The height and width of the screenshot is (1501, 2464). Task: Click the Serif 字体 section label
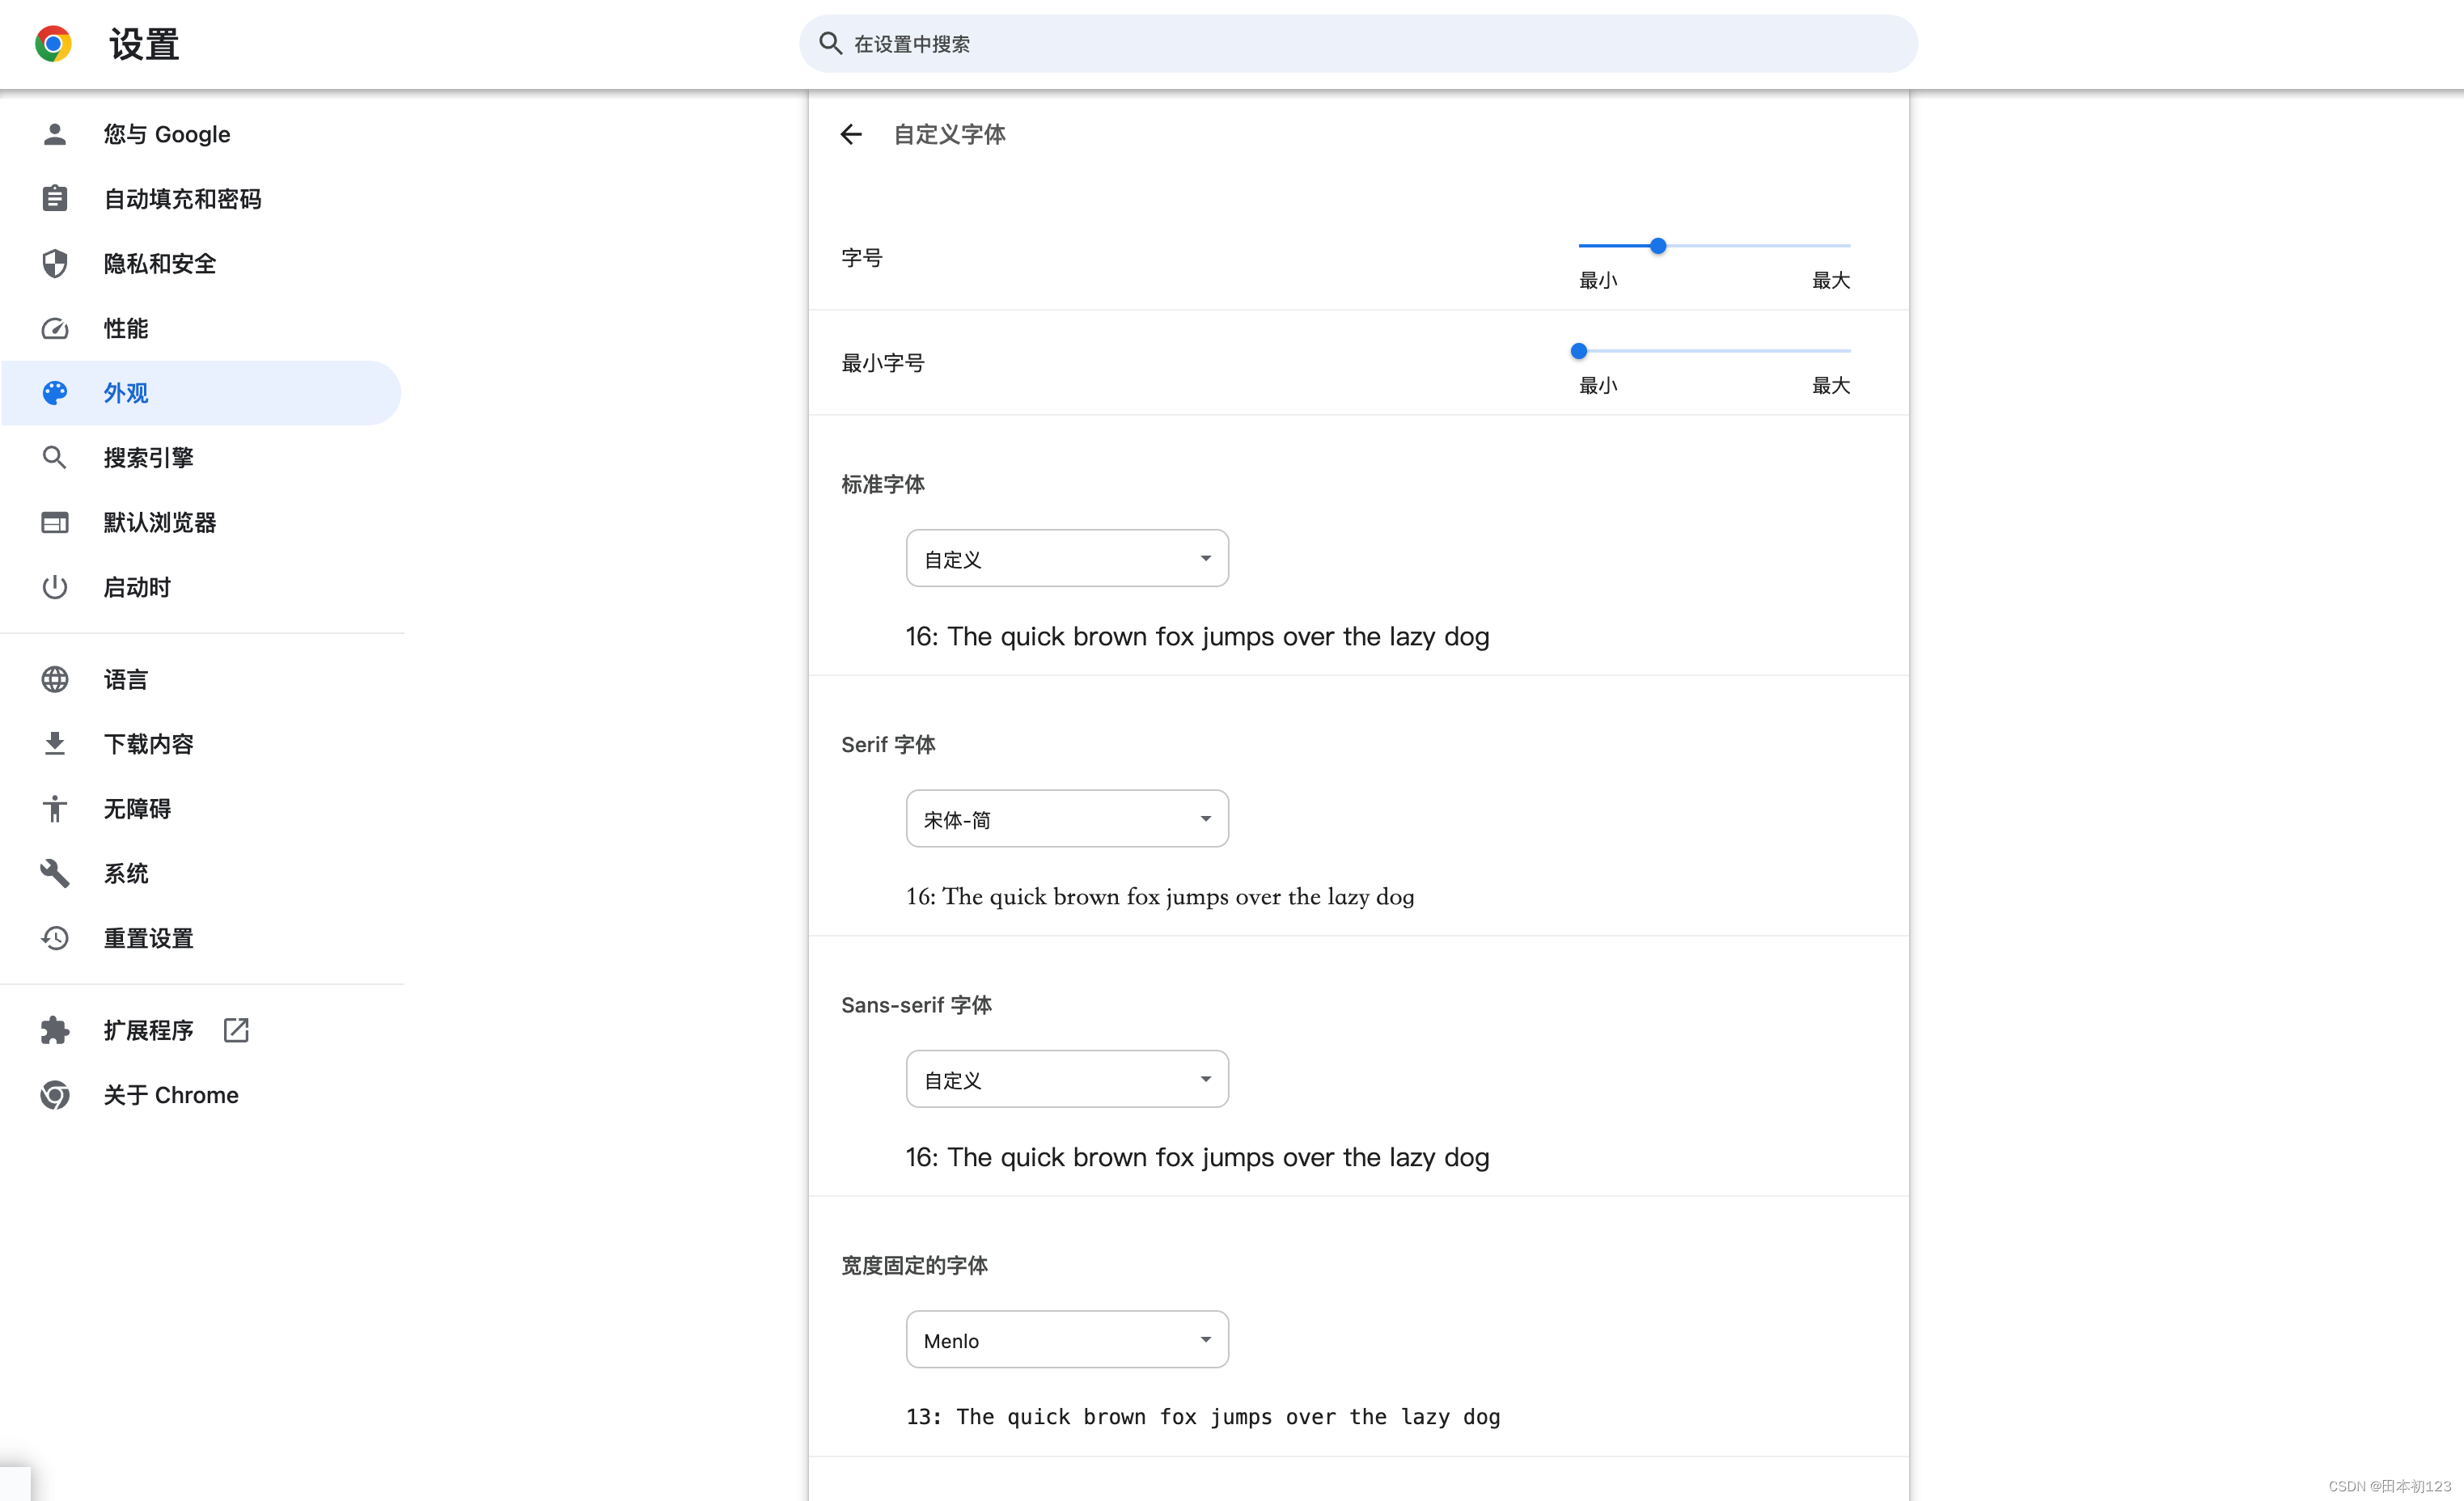tap(888, 744)
